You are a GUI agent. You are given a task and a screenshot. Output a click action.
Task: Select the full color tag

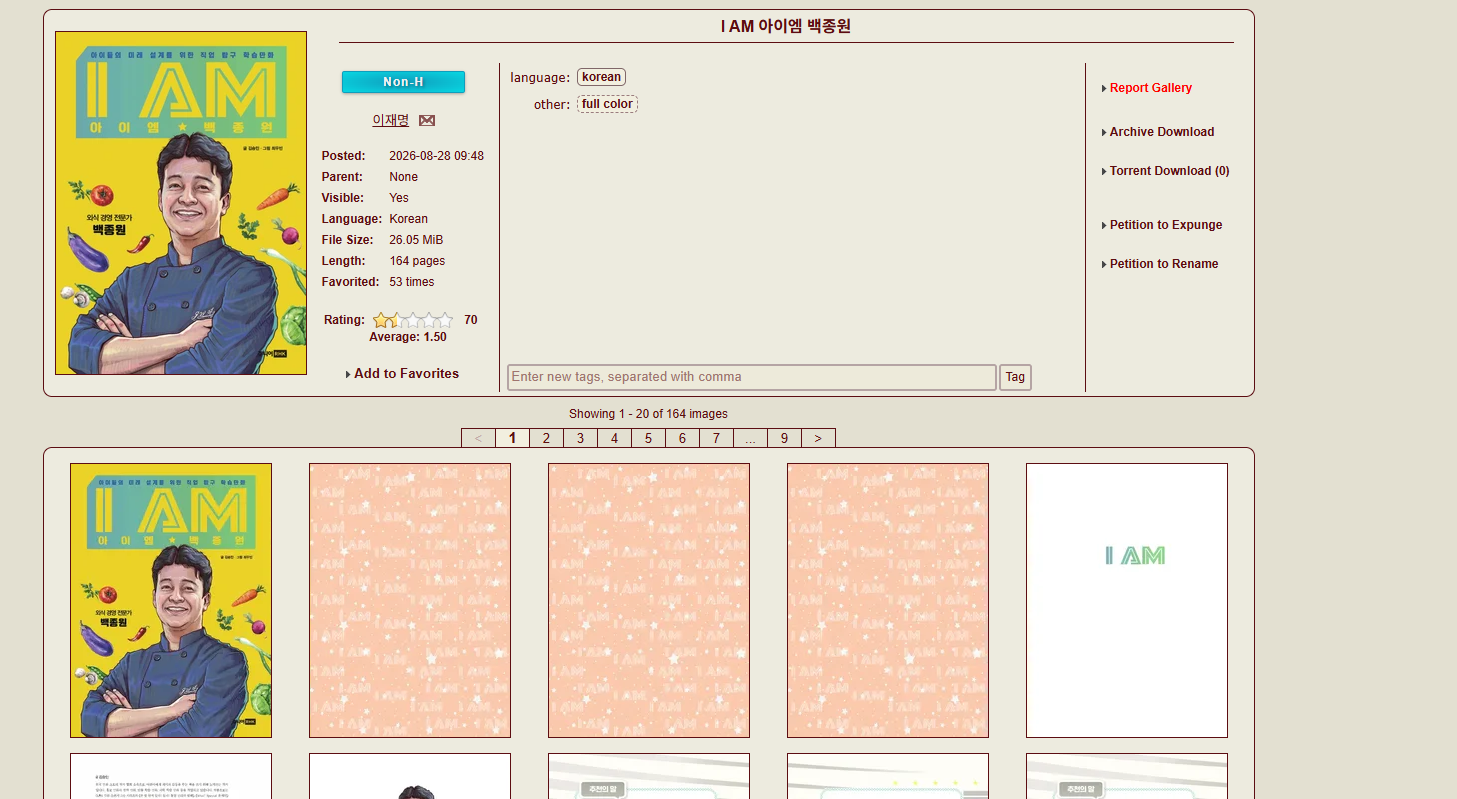607,104
